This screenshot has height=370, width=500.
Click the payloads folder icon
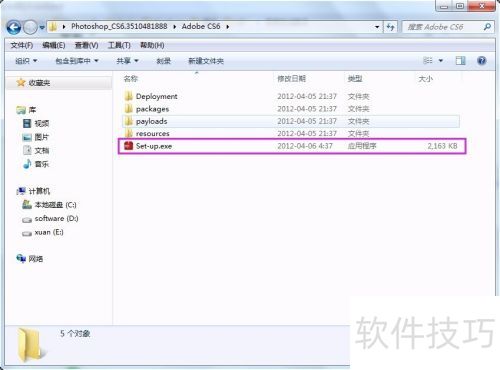[128, 121]
